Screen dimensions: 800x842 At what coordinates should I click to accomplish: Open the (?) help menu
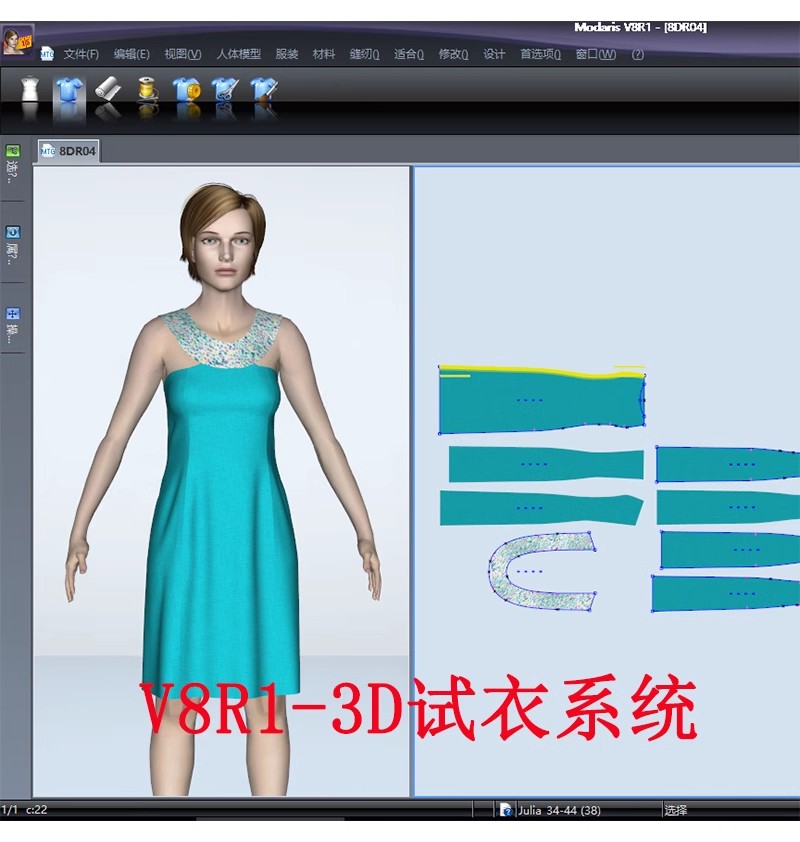pos(637,54)
